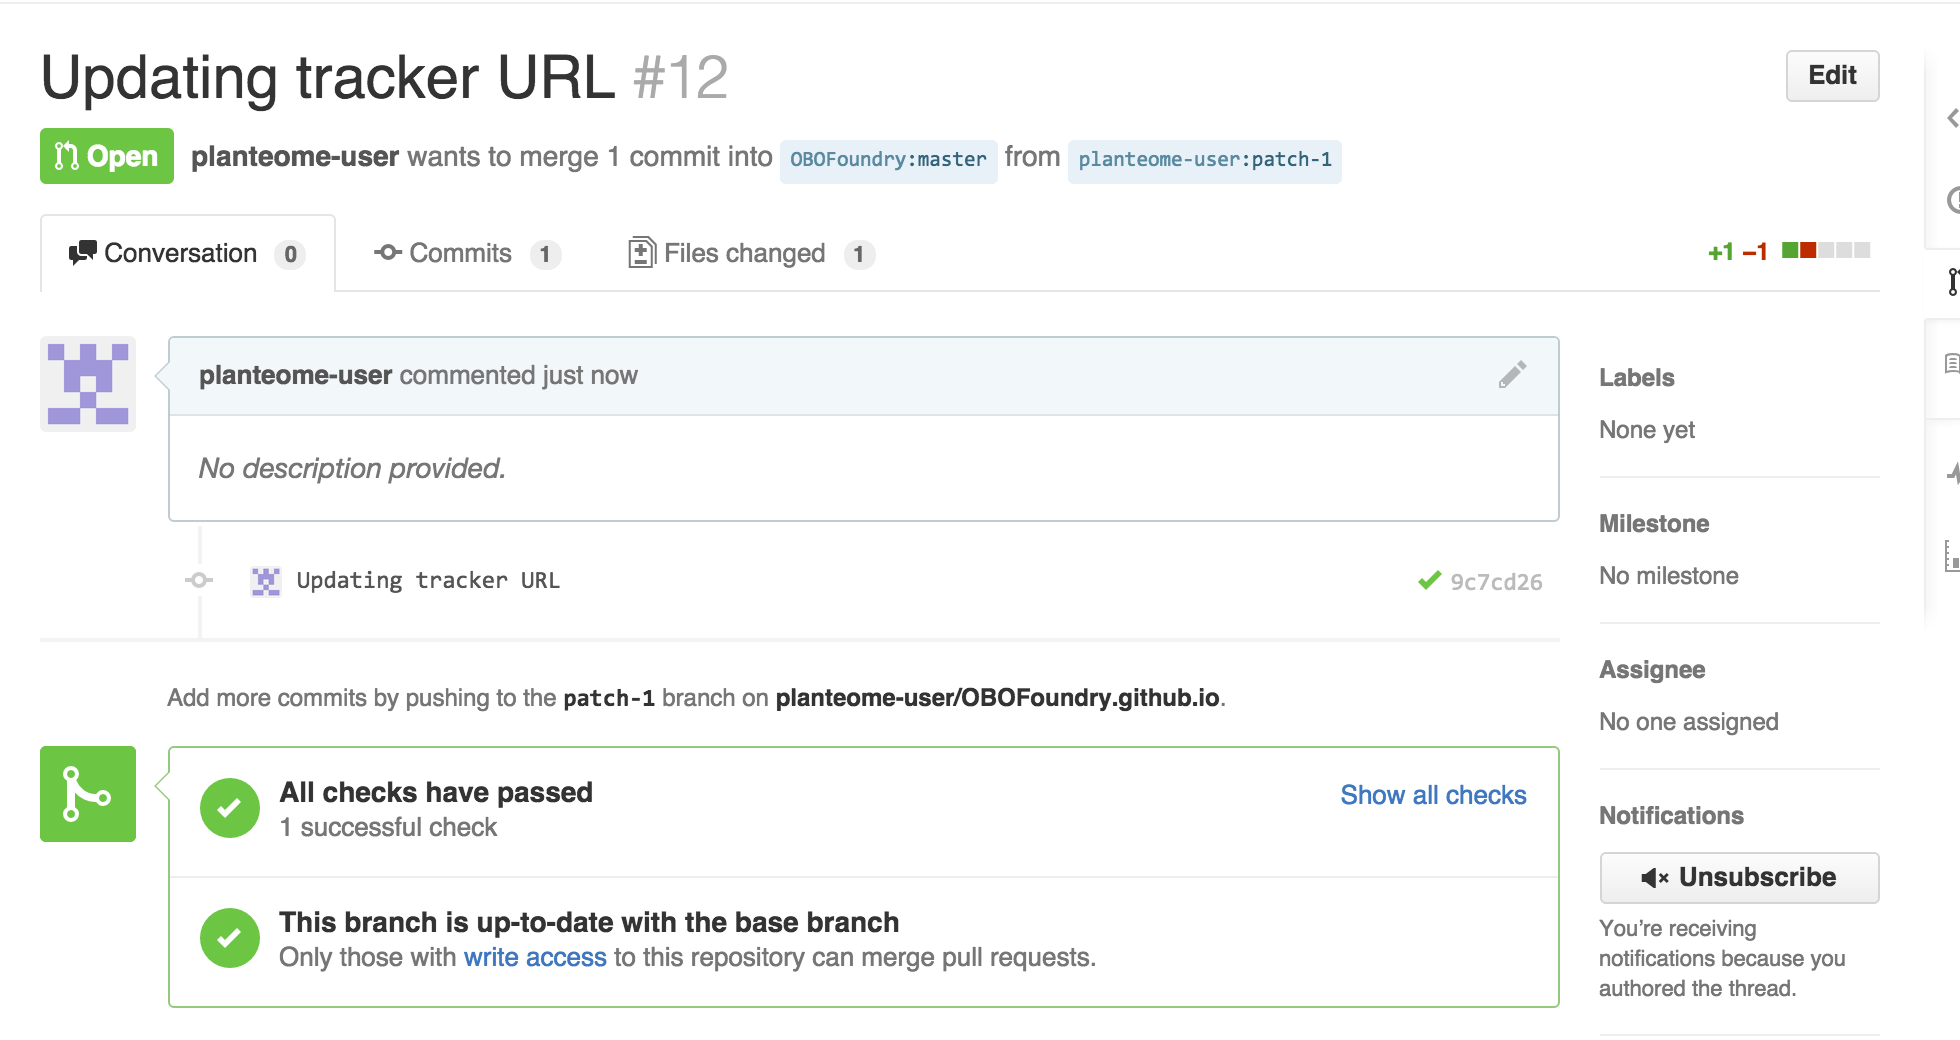Click the code chevron icon in sidebar

[1952, 119]
